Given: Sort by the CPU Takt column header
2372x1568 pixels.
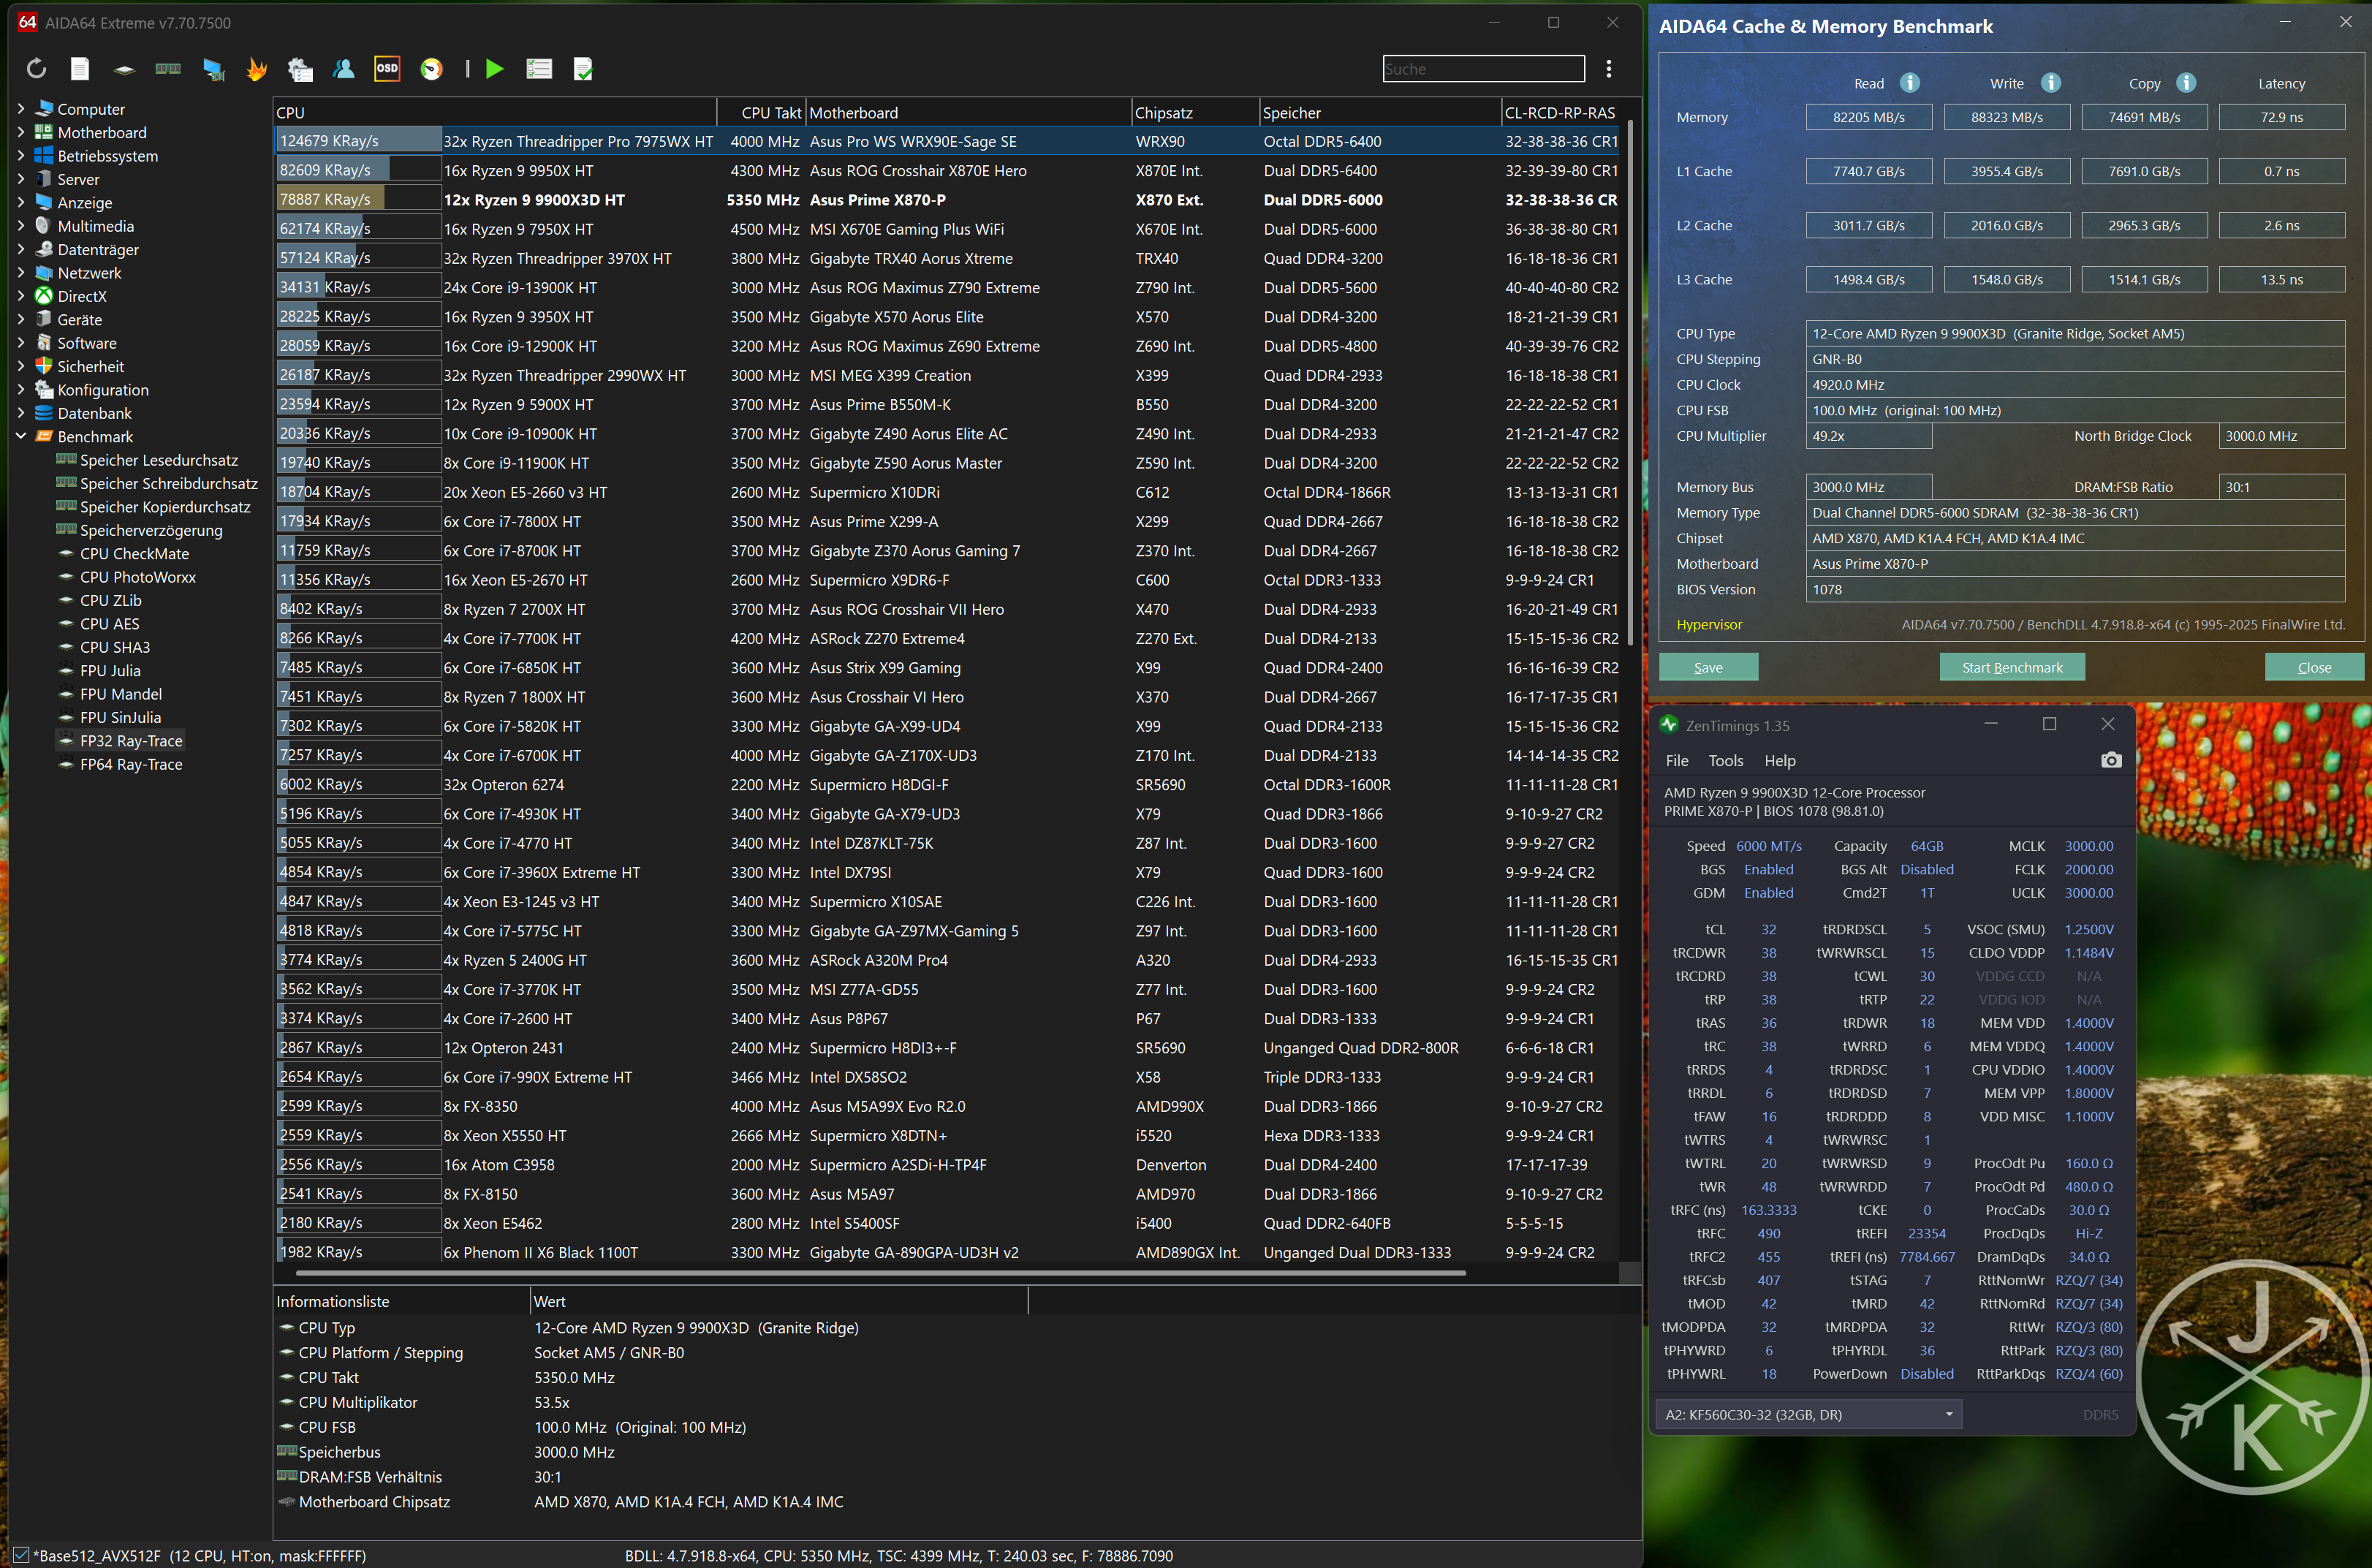Looking at the screenshot, I should [761, 113].
